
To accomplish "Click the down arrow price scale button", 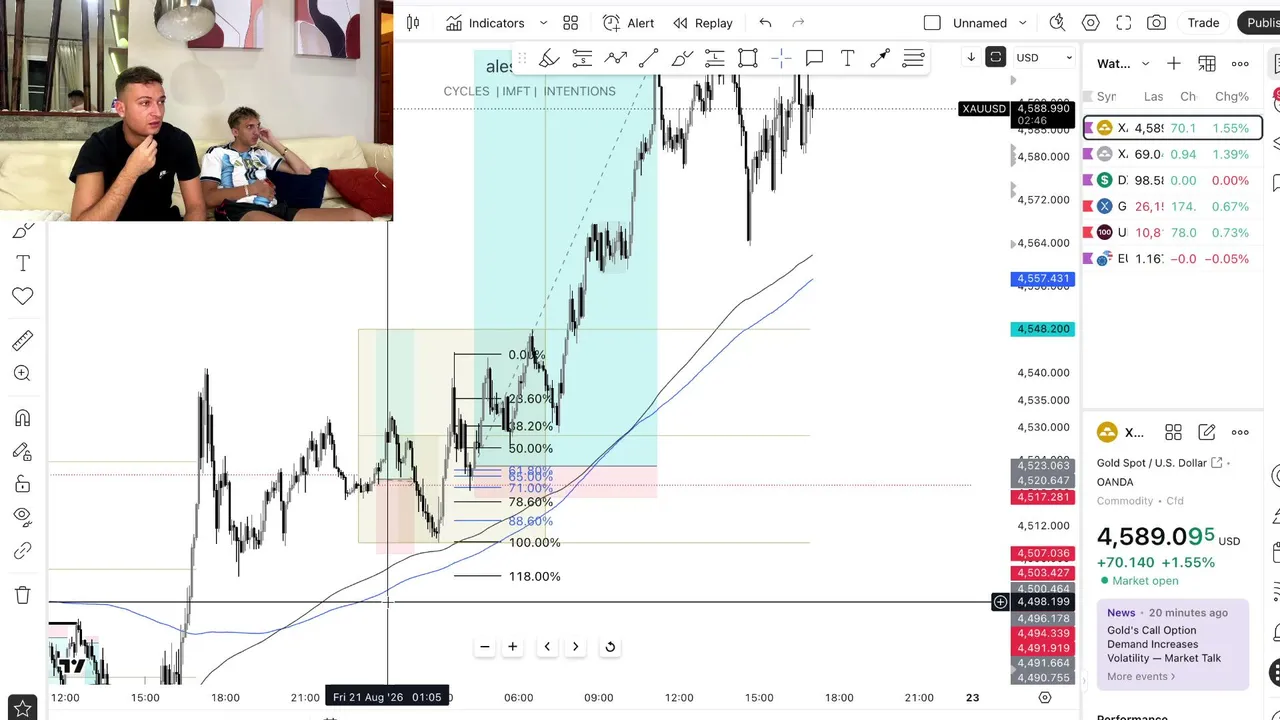I will [970, 57].
